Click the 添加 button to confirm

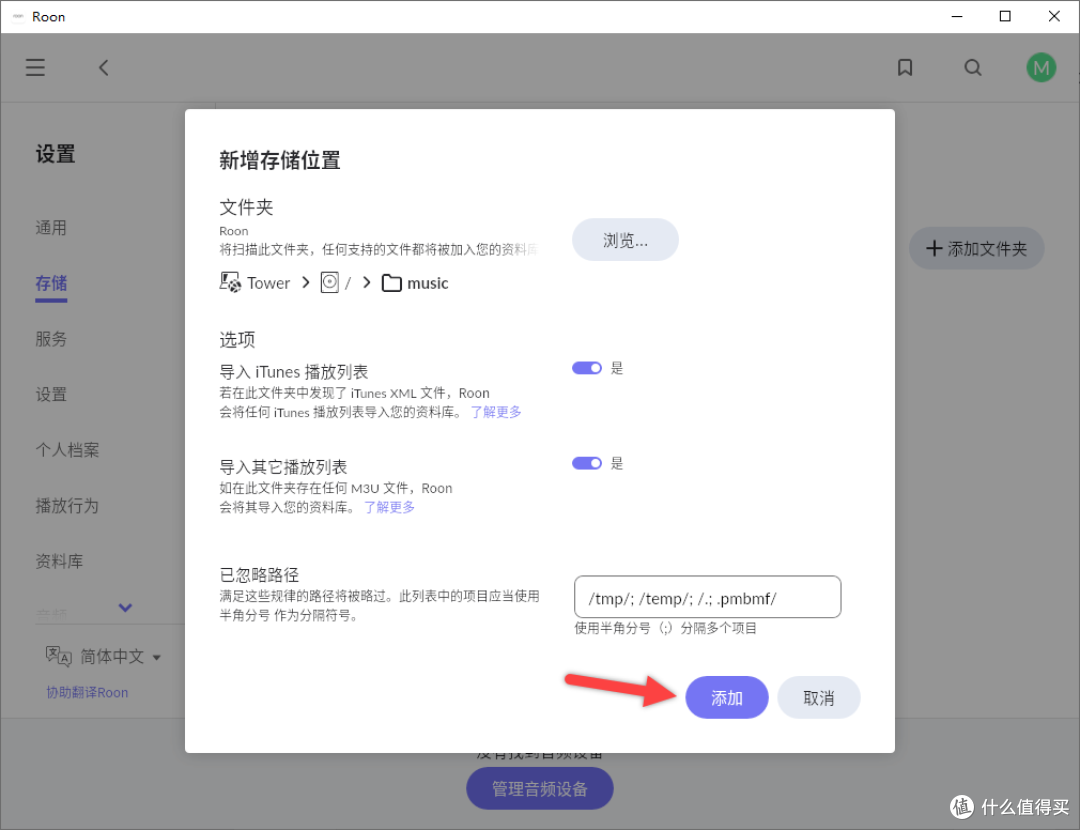coord(727,697)
